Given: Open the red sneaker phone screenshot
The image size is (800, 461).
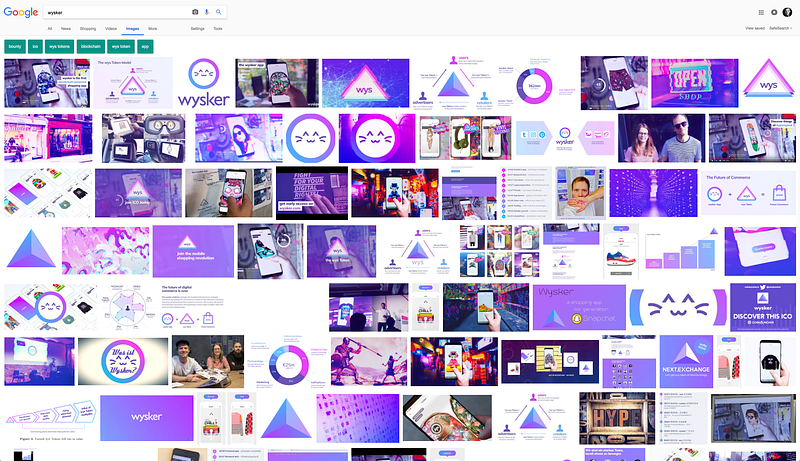Looking at the screenshot, I should click(621, 252).
